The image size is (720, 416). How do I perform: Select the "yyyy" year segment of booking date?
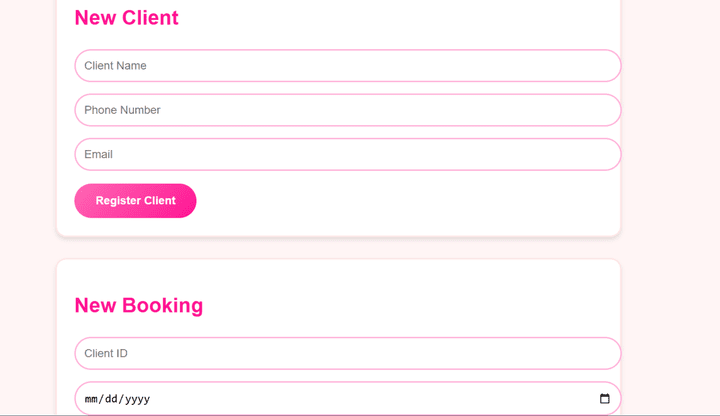pyautogui.click(x=136, y=399)
